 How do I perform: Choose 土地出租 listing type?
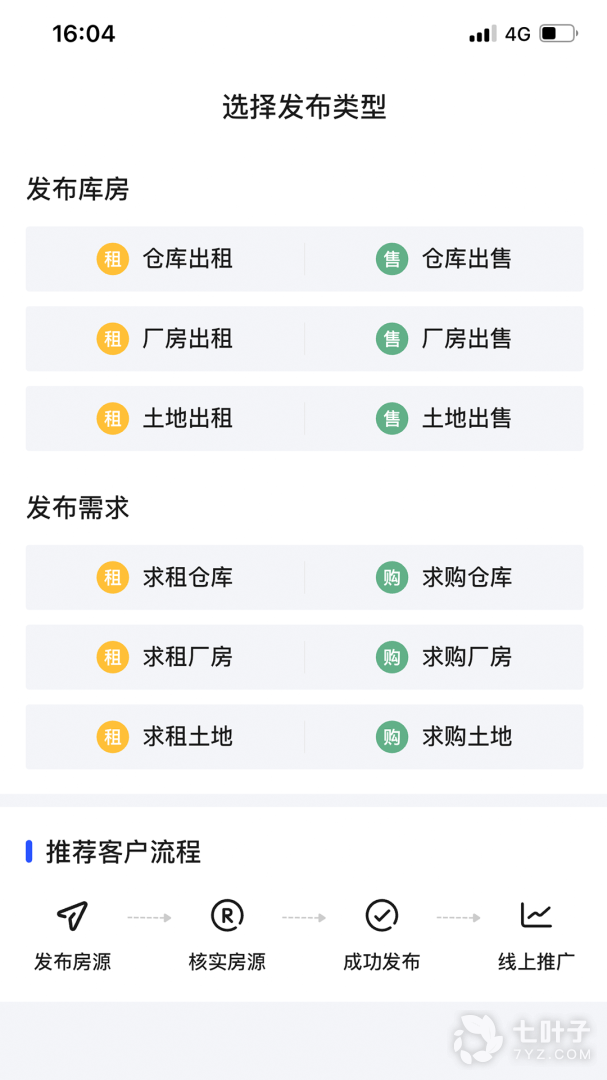187,418
